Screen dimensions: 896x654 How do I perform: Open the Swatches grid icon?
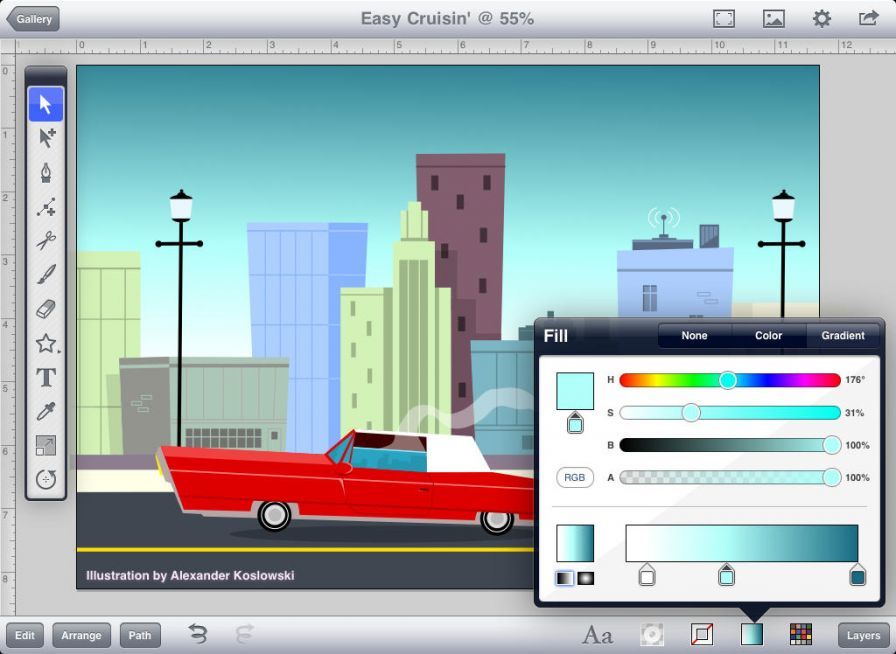(x=800, y=634)
